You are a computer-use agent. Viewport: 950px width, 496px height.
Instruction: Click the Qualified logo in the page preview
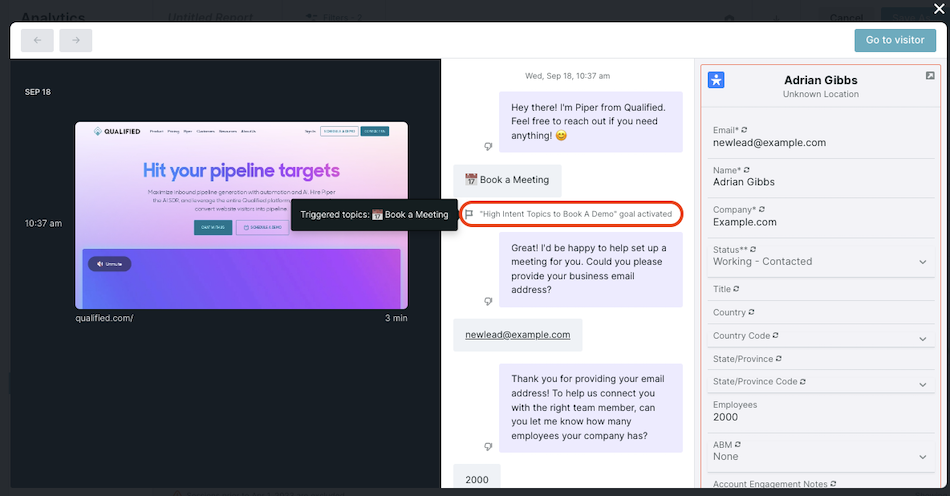[117, 131]
